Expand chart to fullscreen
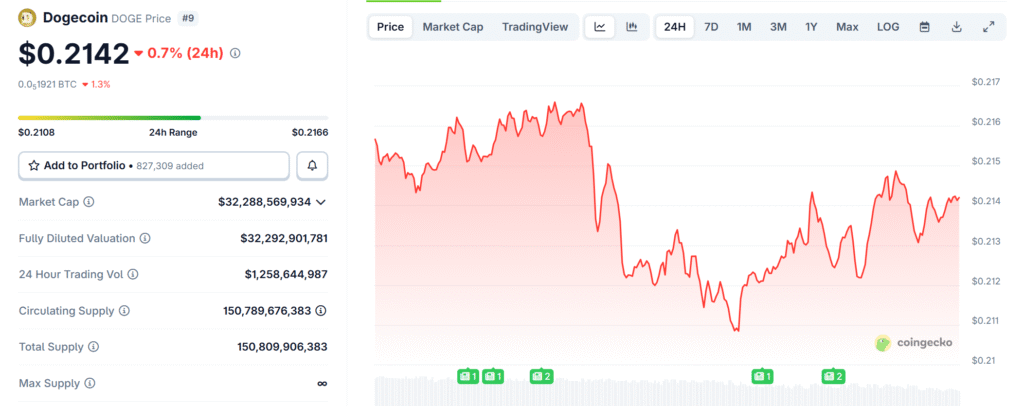Image resolution: width=1024 pixels, height=406 pixels. [x=989, y=27]
